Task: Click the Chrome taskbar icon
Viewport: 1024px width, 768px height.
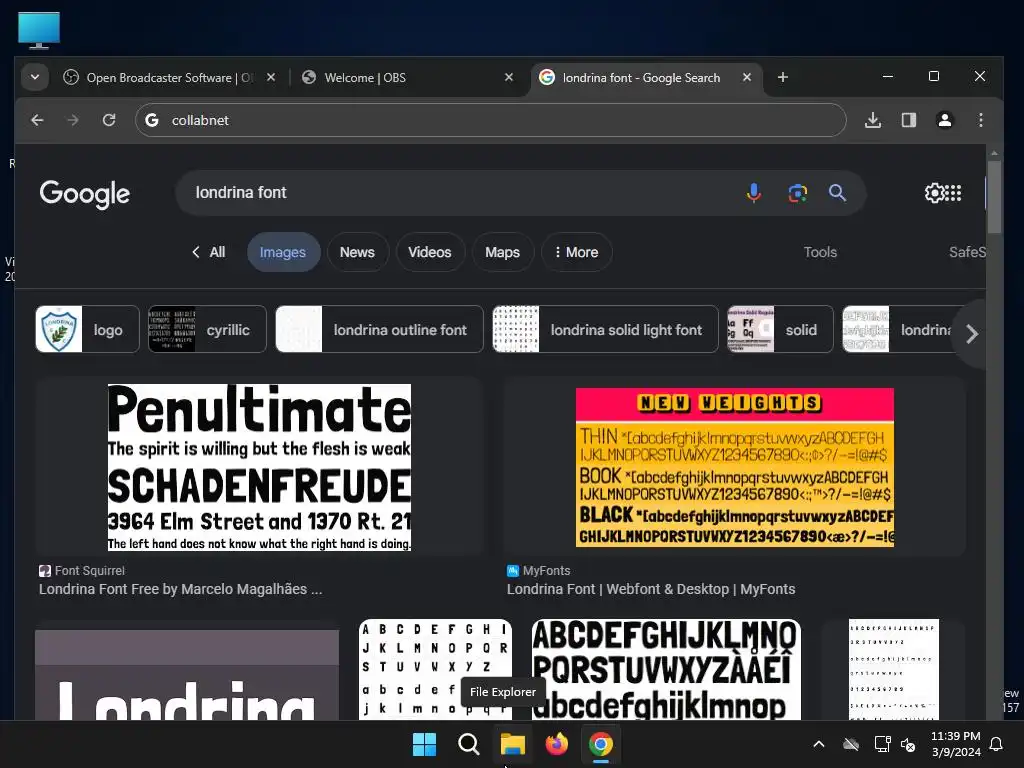Action: pos(601,744)
